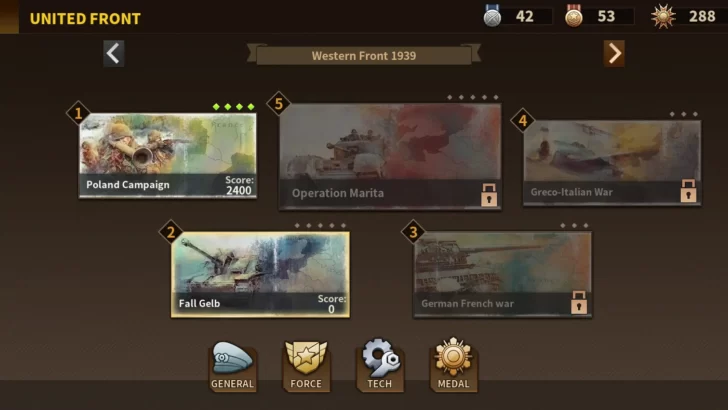Screen dimensions: 728x410
Task: Open the Force shield icon
Action: tap(306, 365)
